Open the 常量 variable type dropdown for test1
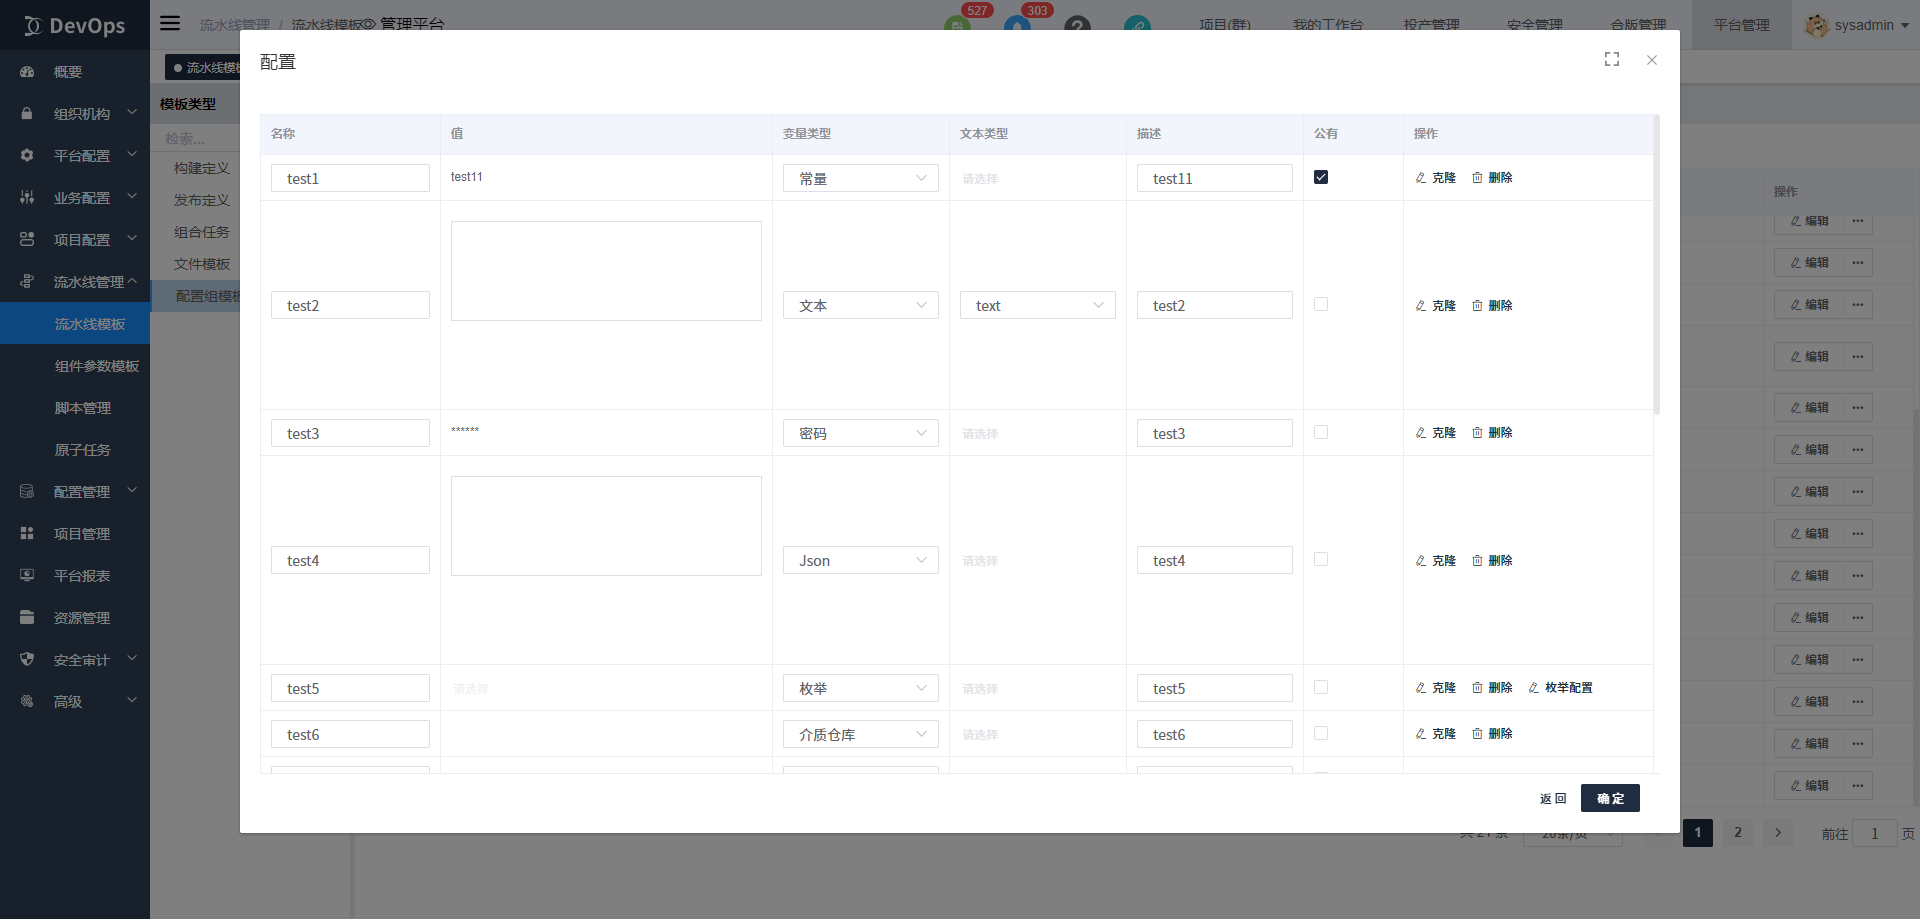Viewport: 1920px width, 919px height. 860,178
